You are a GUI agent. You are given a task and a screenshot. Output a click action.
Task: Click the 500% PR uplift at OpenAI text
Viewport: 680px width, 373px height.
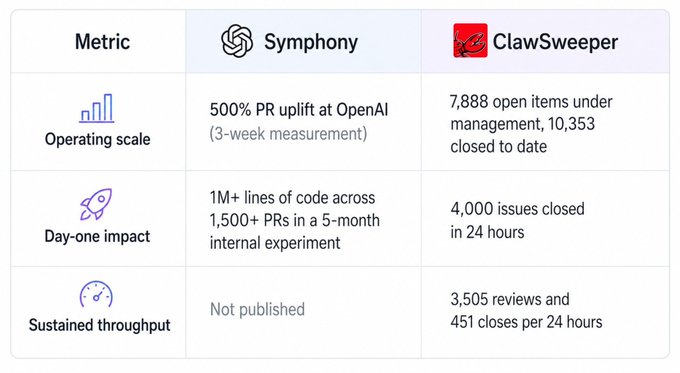299,110
